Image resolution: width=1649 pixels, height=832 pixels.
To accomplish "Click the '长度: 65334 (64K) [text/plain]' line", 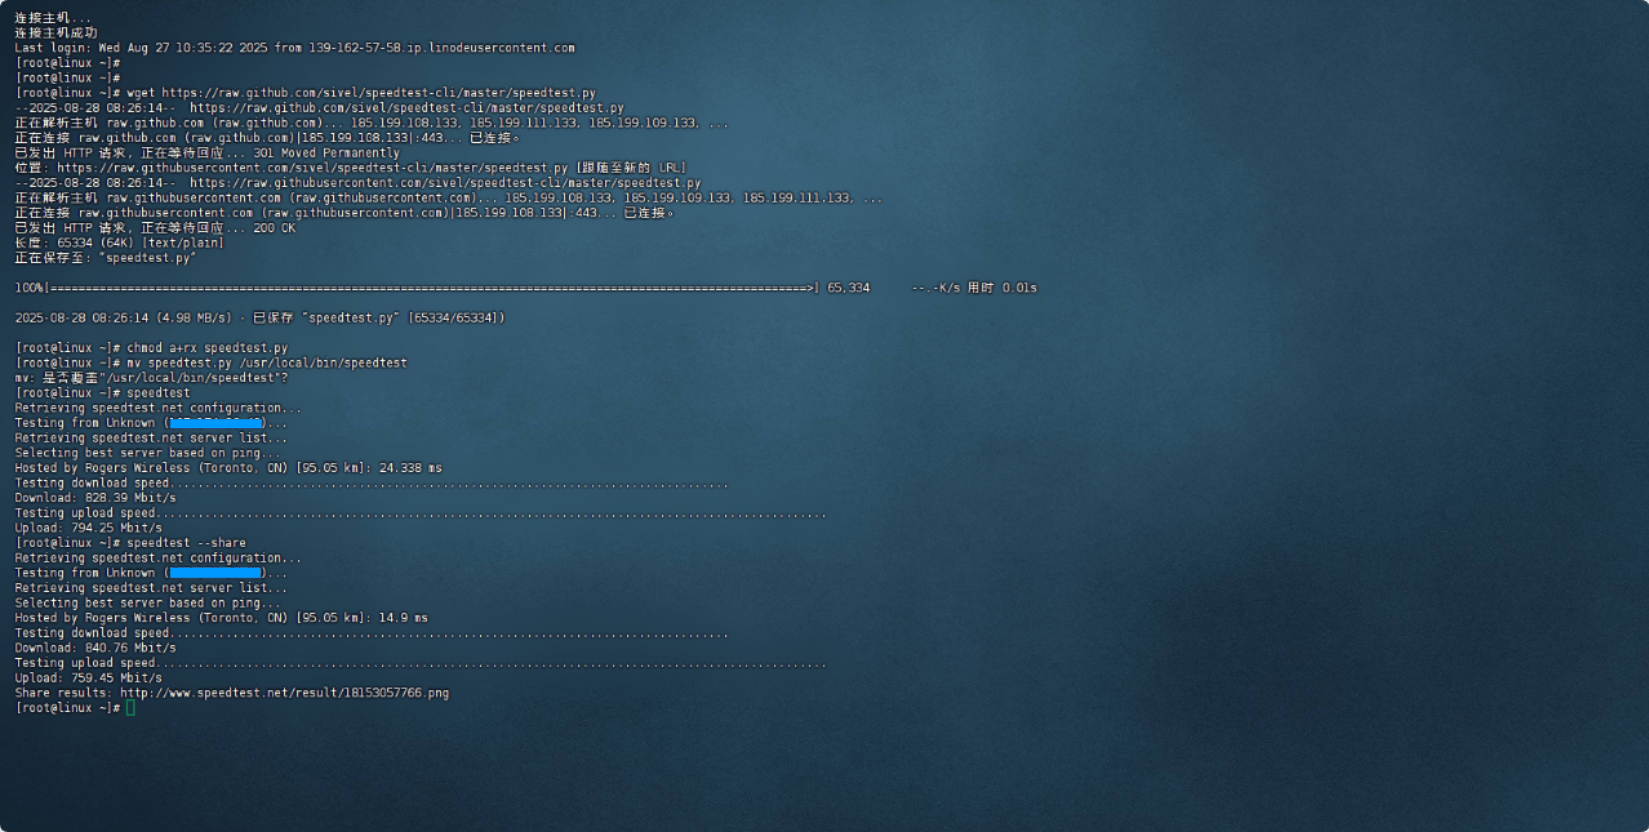I will click(x=119, y=243).
